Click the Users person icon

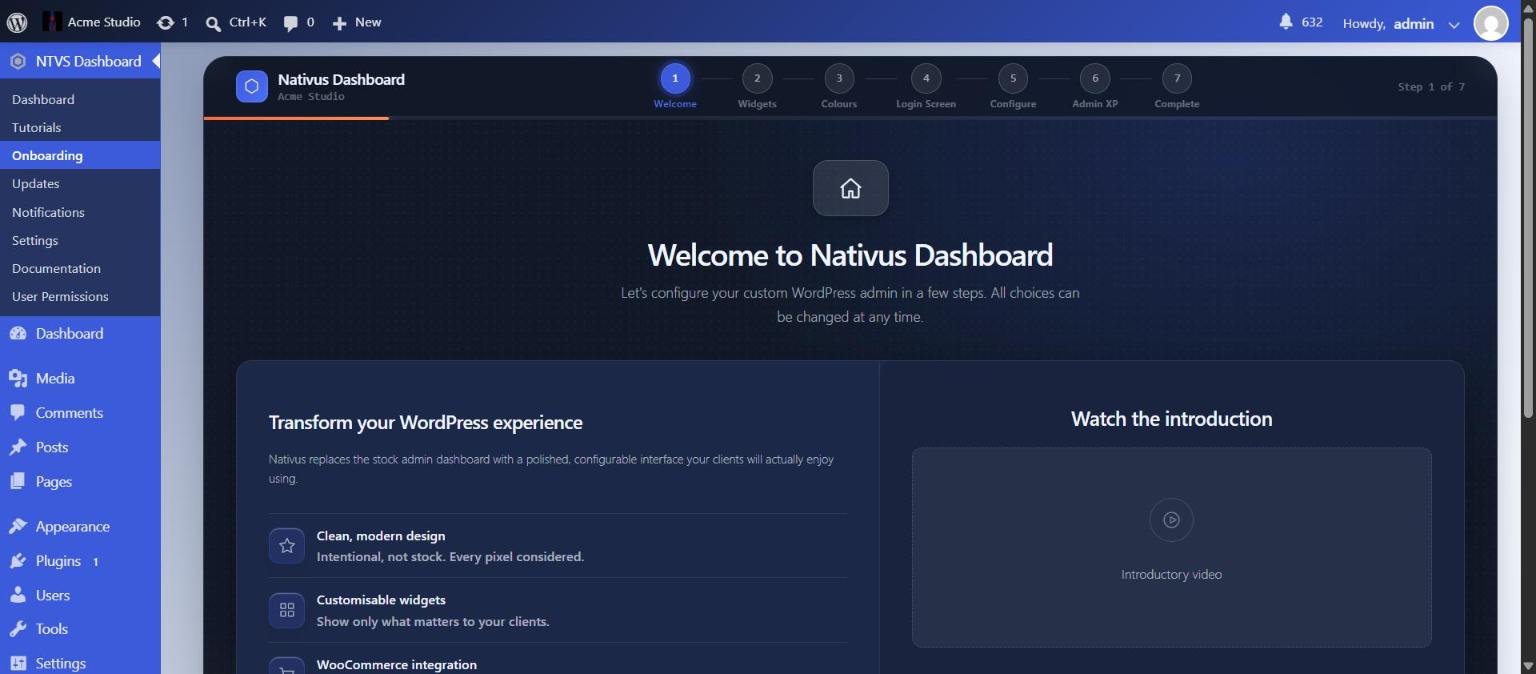pos(18,595)
